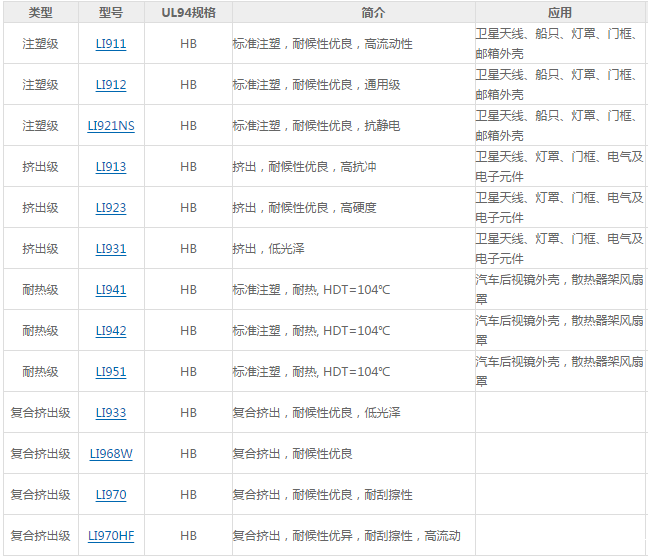Click the UL94规格 column header
This screenshot has height=558, width=650.
[188, 13]
